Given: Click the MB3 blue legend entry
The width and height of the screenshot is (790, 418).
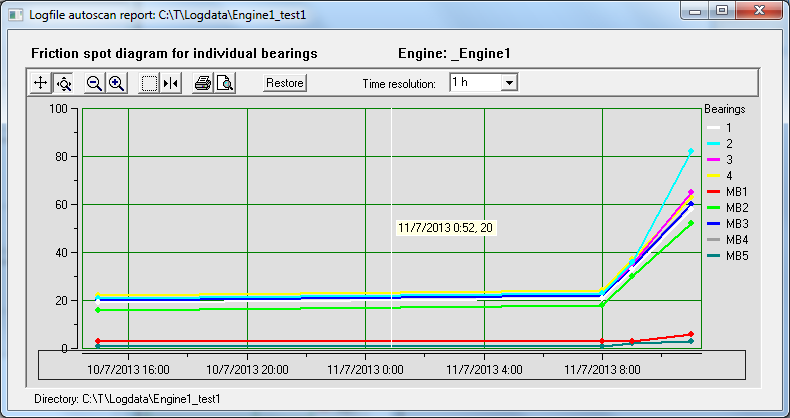Looking at the screenshot, I should 728,223.
